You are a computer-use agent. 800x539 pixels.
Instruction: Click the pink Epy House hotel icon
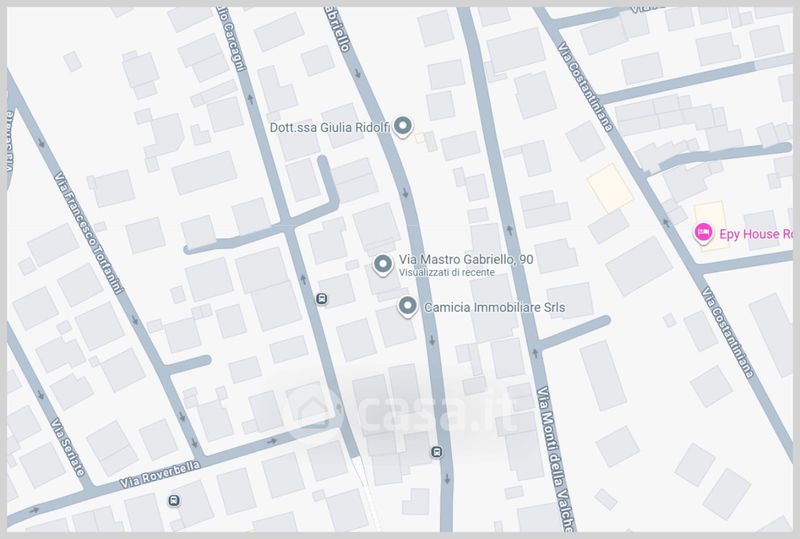tap(703, 233)
